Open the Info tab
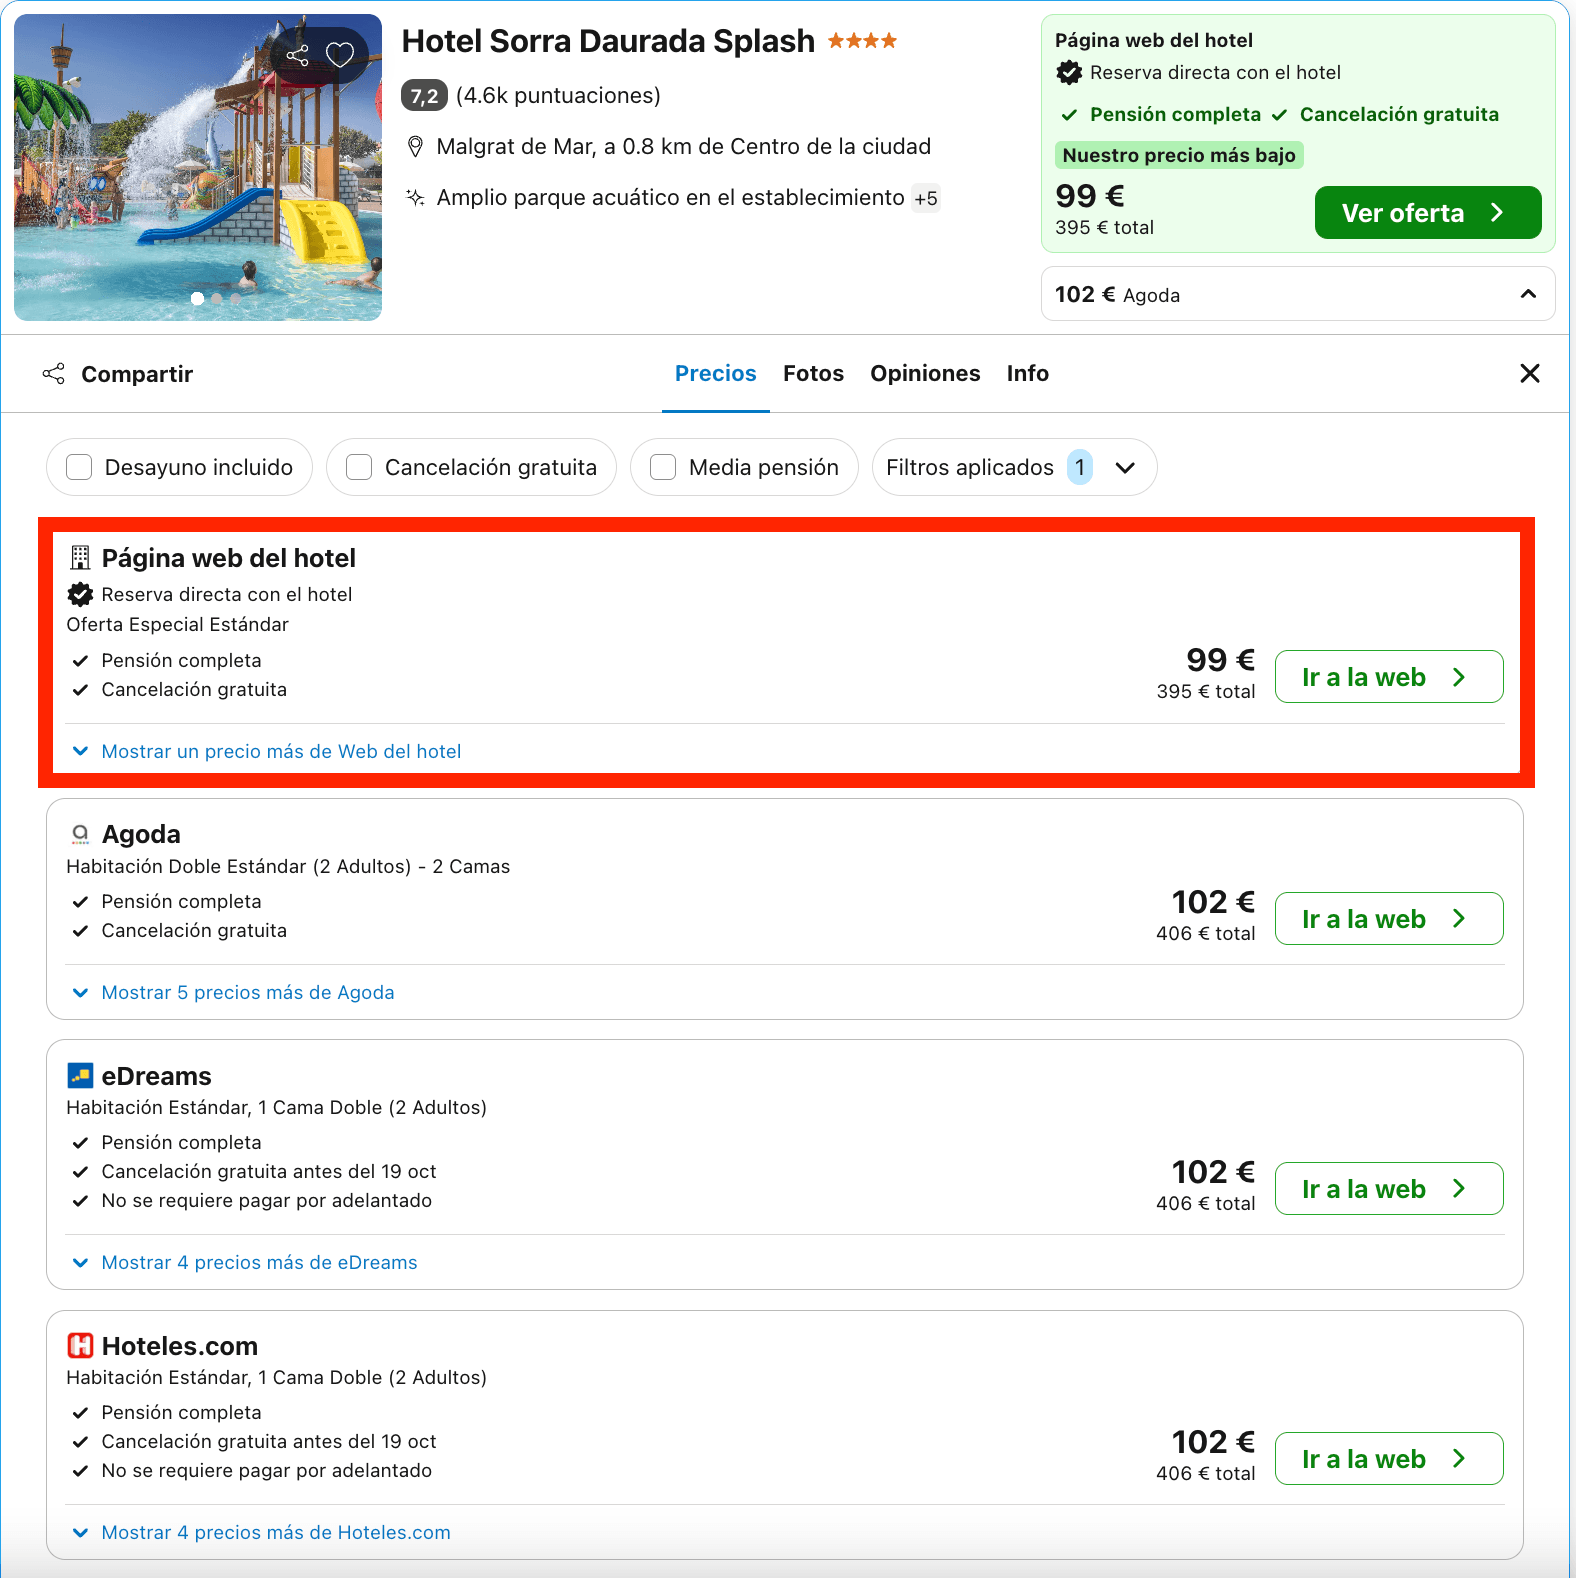 1028,373
